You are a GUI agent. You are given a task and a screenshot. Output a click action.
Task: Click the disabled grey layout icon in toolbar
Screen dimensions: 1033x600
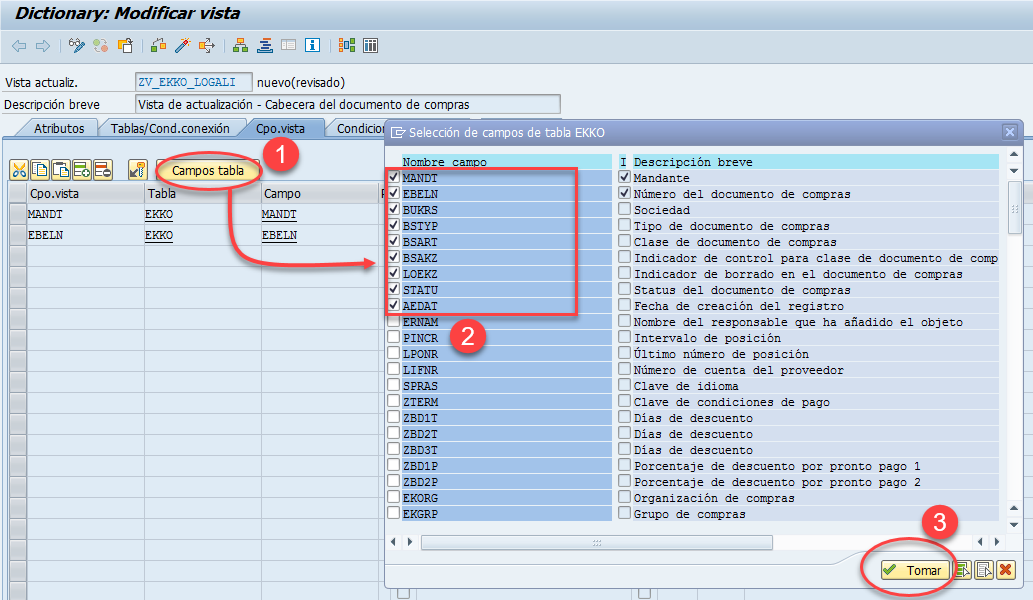(289, 45)
